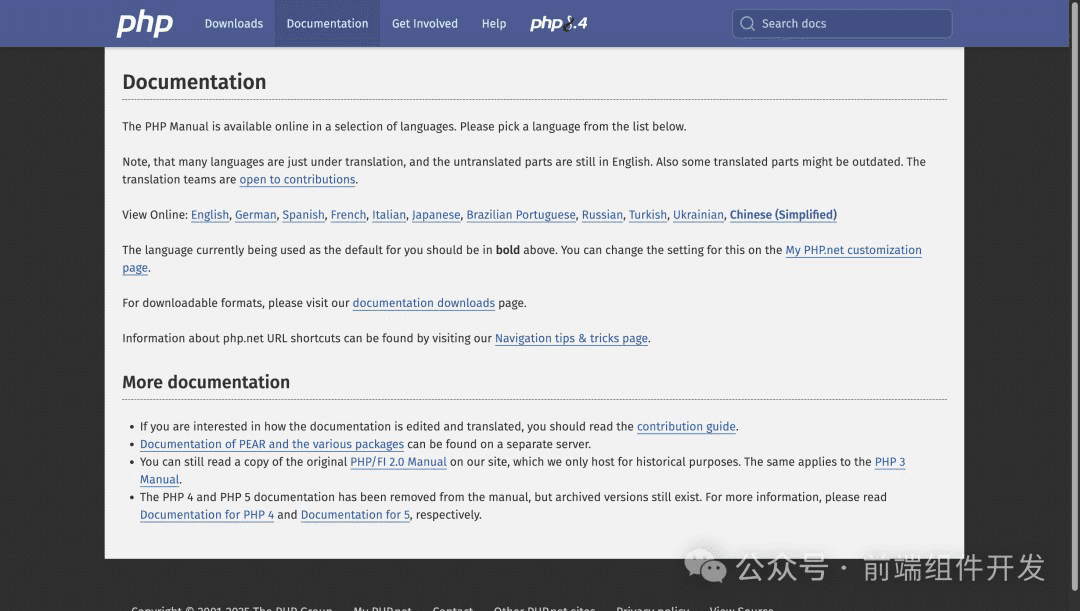View the manual in German
The width and height of the screenshot is (1080, 611).
(x=256, y=215)
